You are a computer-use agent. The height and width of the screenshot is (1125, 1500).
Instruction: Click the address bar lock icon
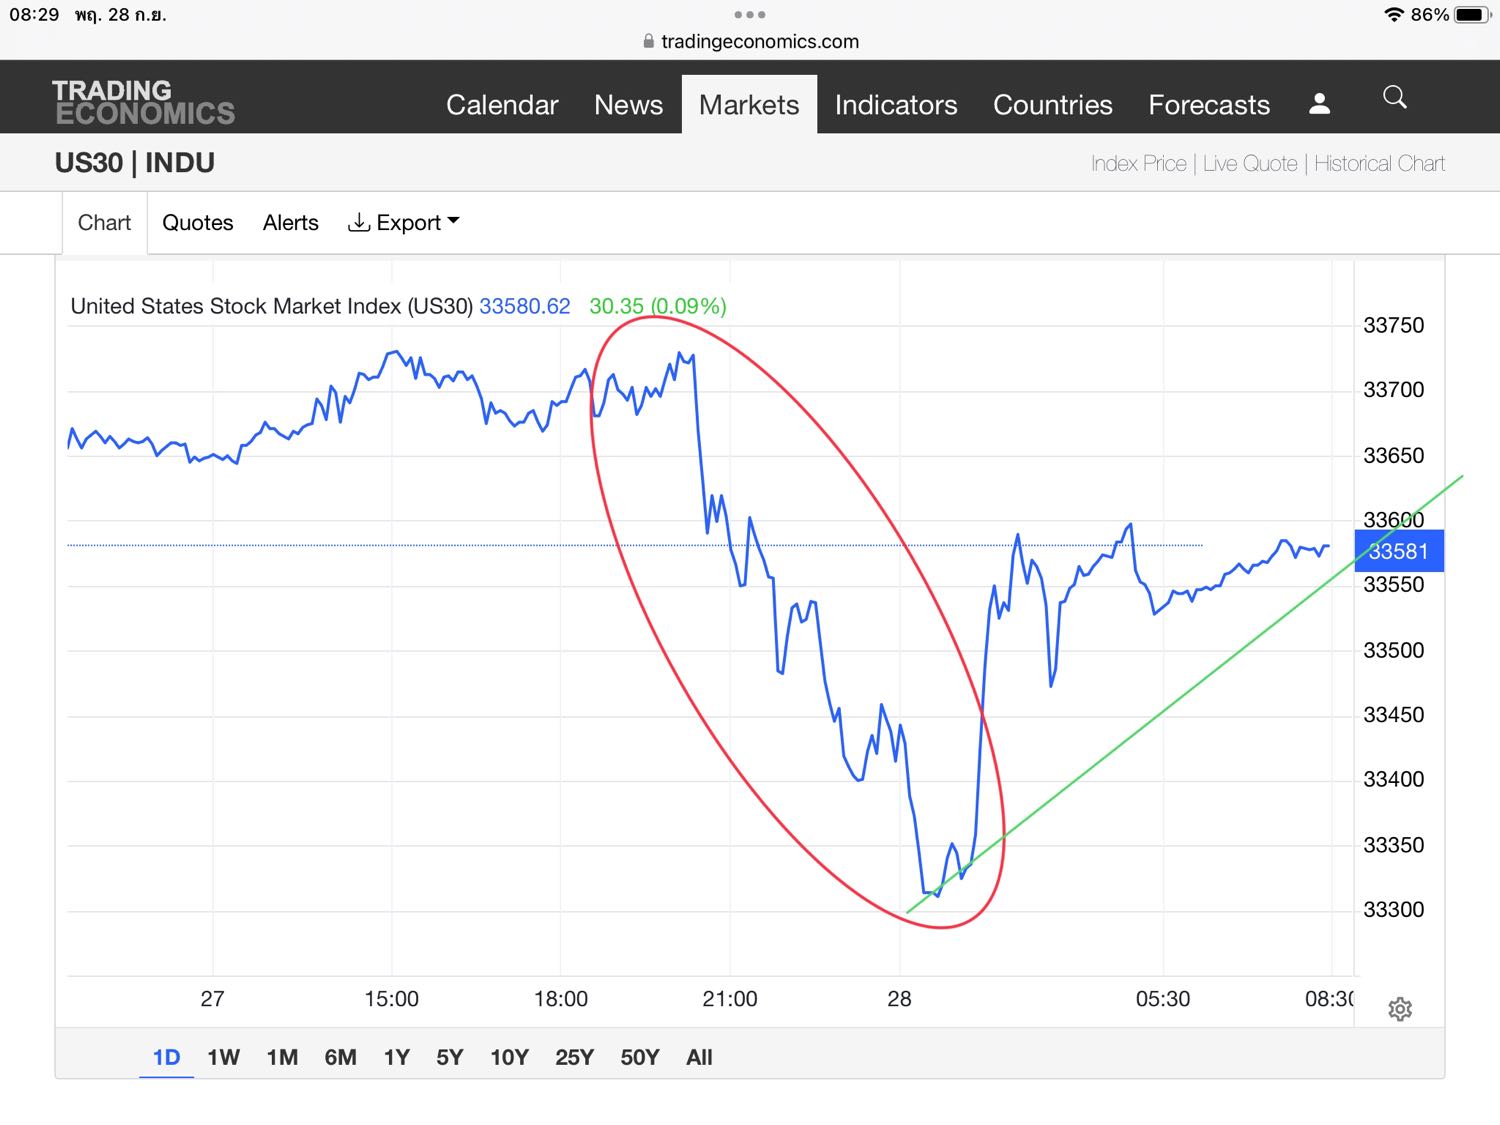648,42
